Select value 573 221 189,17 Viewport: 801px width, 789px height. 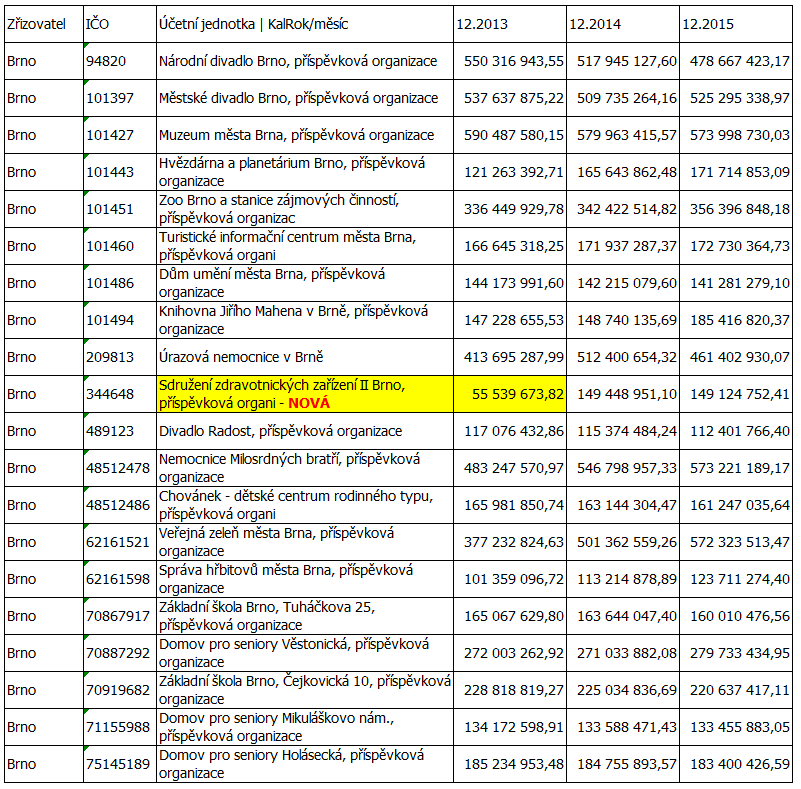[736, 468]
